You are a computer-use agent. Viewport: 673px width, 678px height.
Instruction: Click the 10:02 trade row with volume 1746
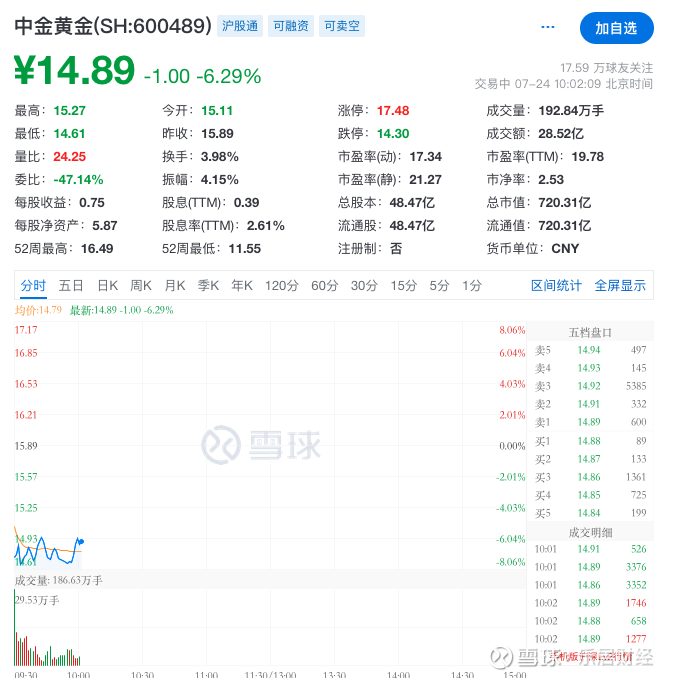coord(590,603)
